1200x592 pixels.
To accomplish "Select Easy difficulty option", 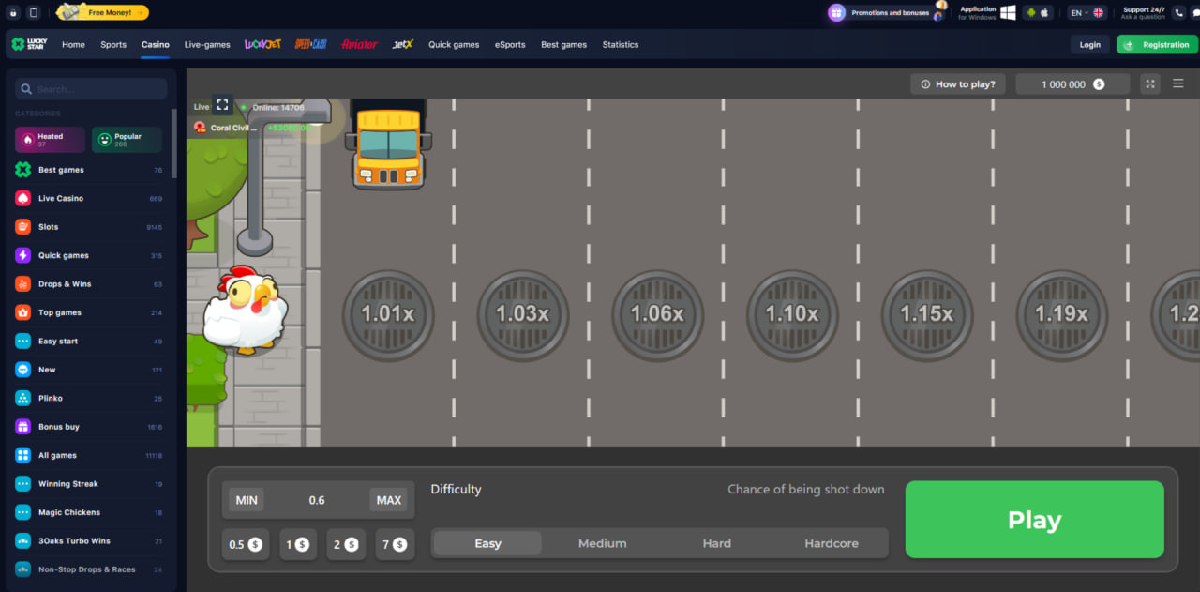I will [x=488, y=543].
